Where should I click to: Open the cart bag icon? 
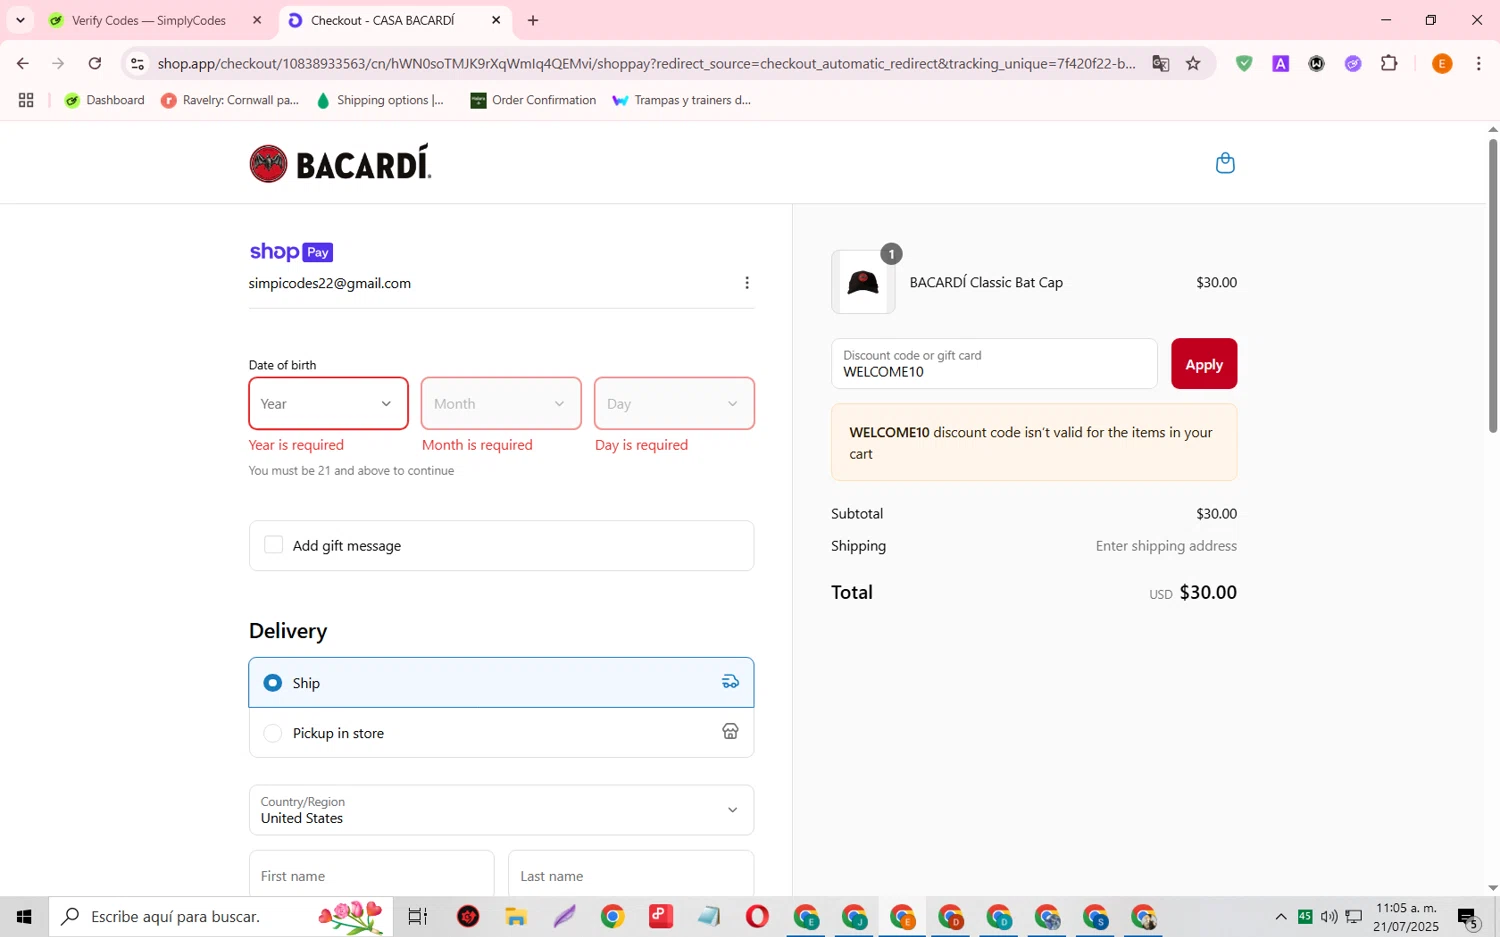[x=1224, y=163]
